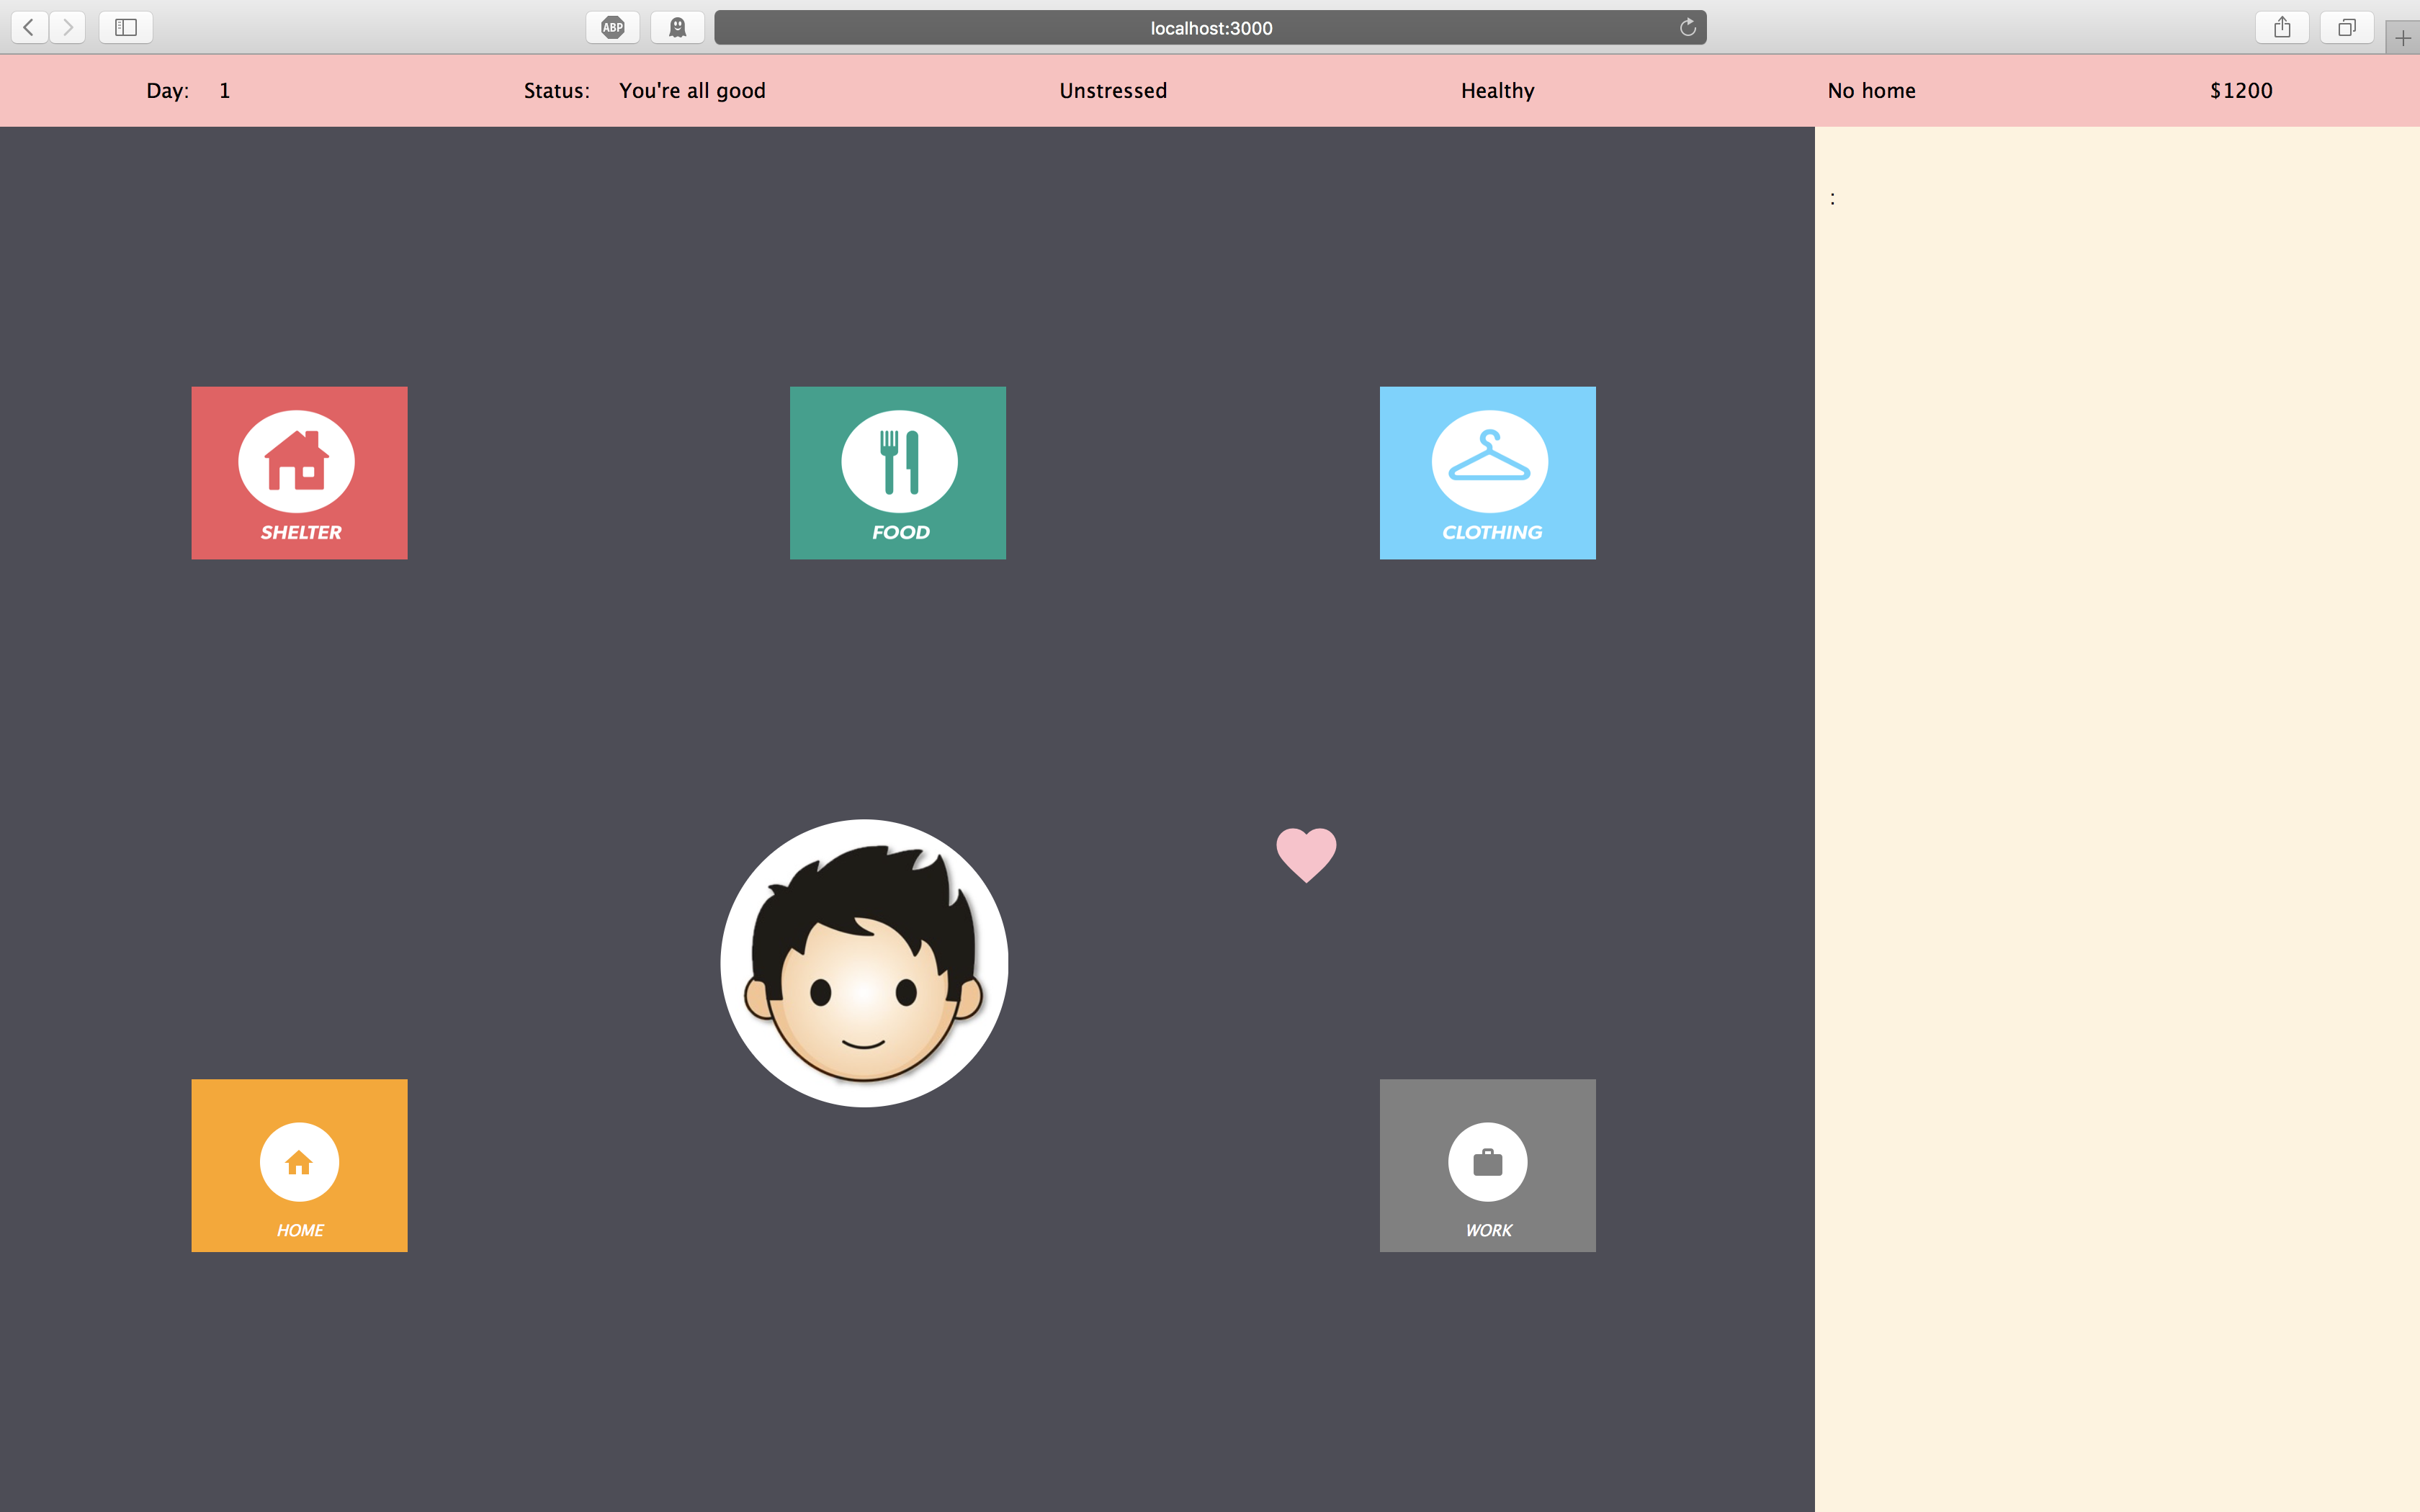Click the $1200 money display

(x=2240, y=91)
